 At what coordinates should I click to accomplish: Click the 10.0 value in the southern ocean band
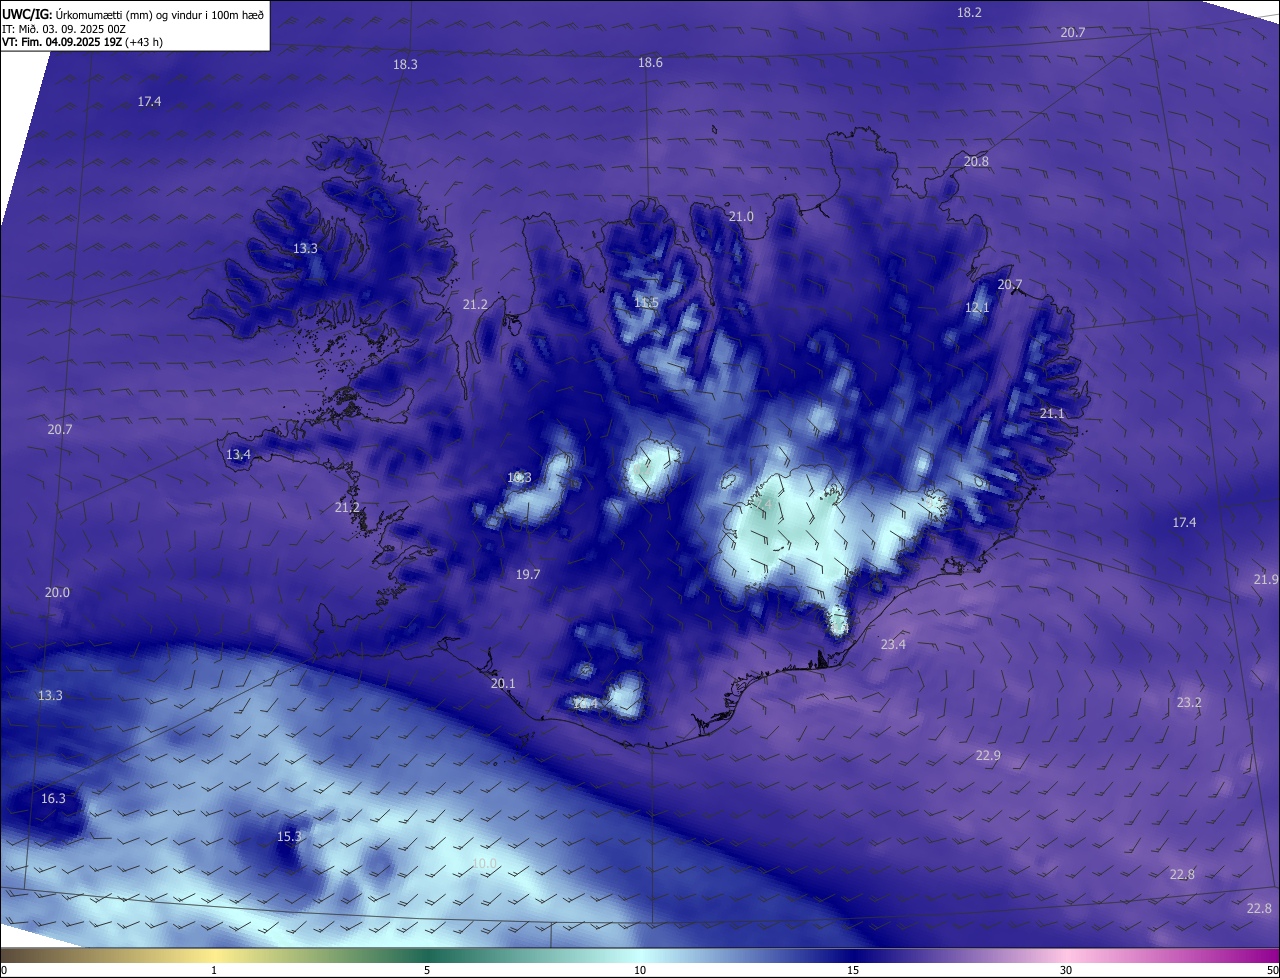[x=484, y=863]
